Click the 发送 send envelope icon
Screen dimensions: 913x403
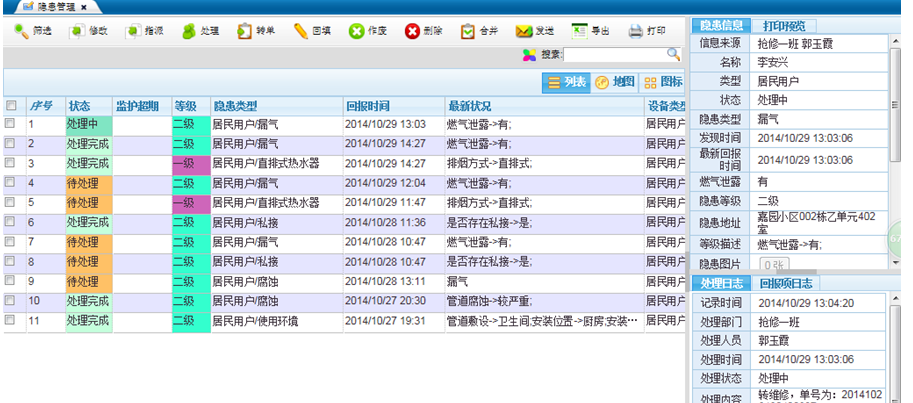coord(523,31)
